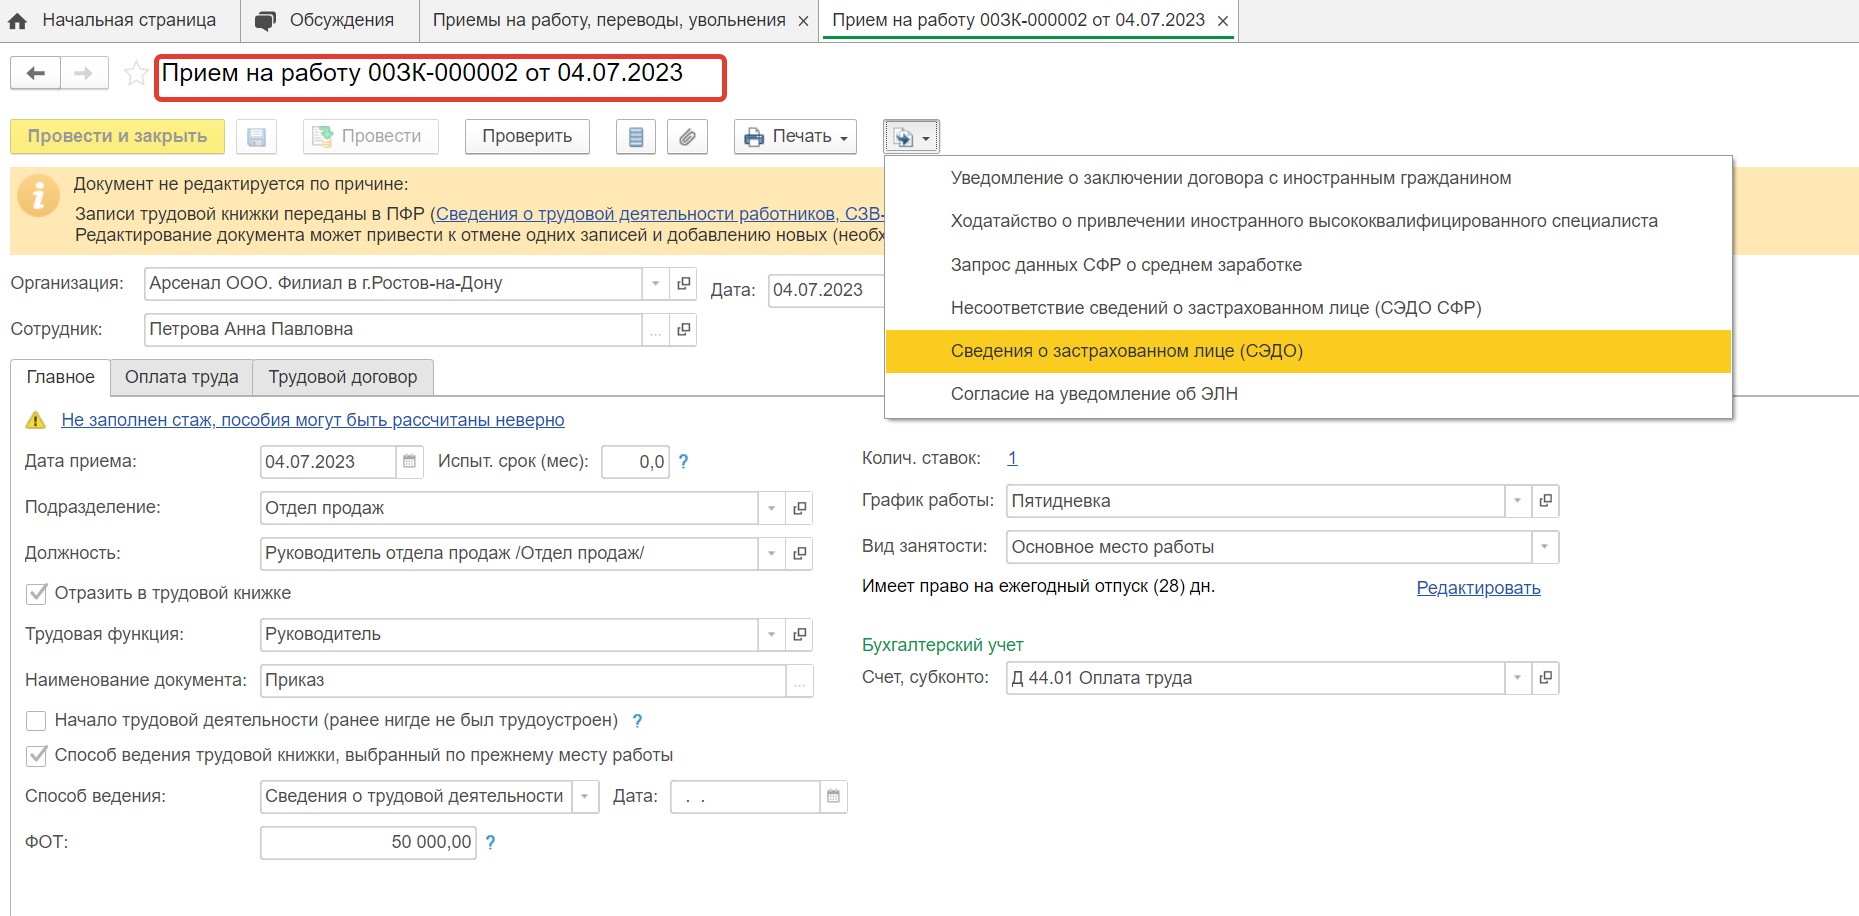Expand the Счет, субконто dropdown

coord(1517,678)
